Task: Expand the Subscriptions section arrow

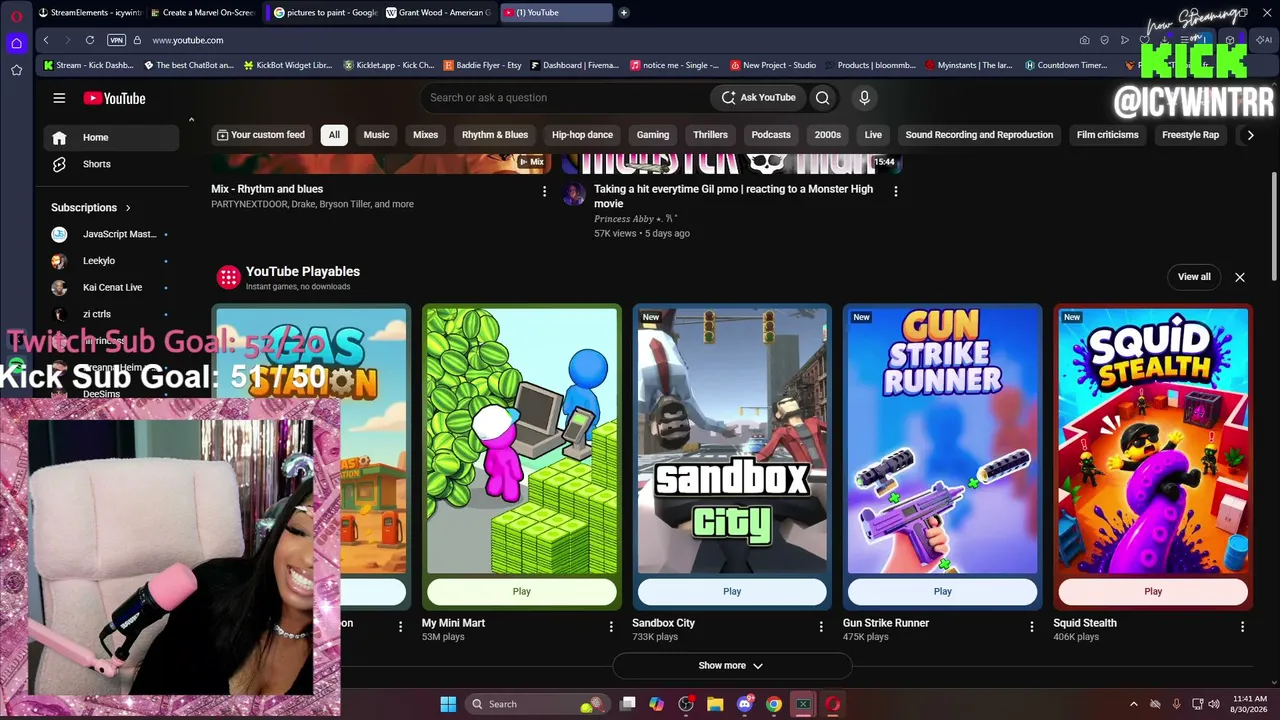Action: coord(128,208)
